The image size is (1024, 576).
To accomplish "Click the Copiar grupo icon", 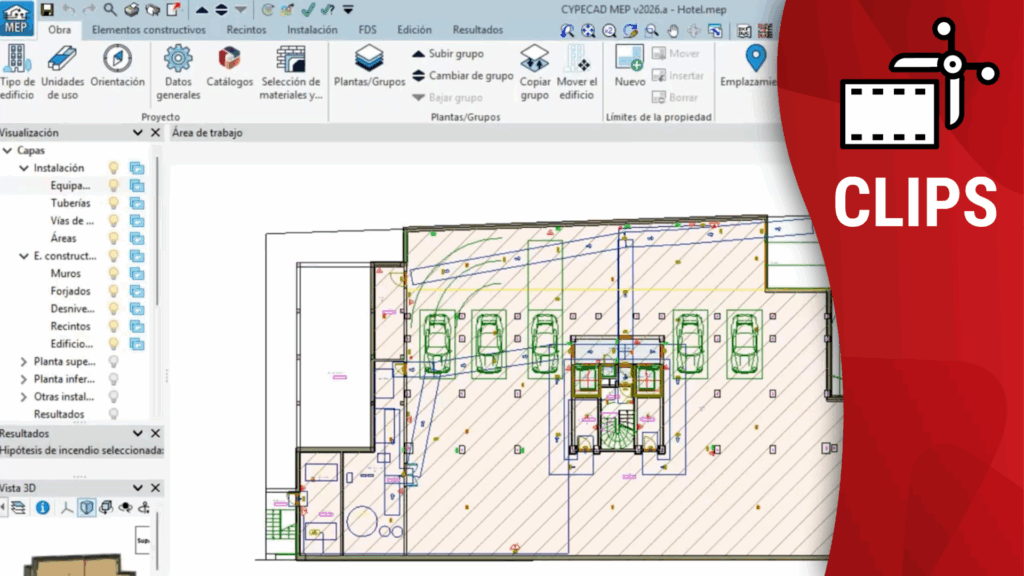I will pos(535,60).
